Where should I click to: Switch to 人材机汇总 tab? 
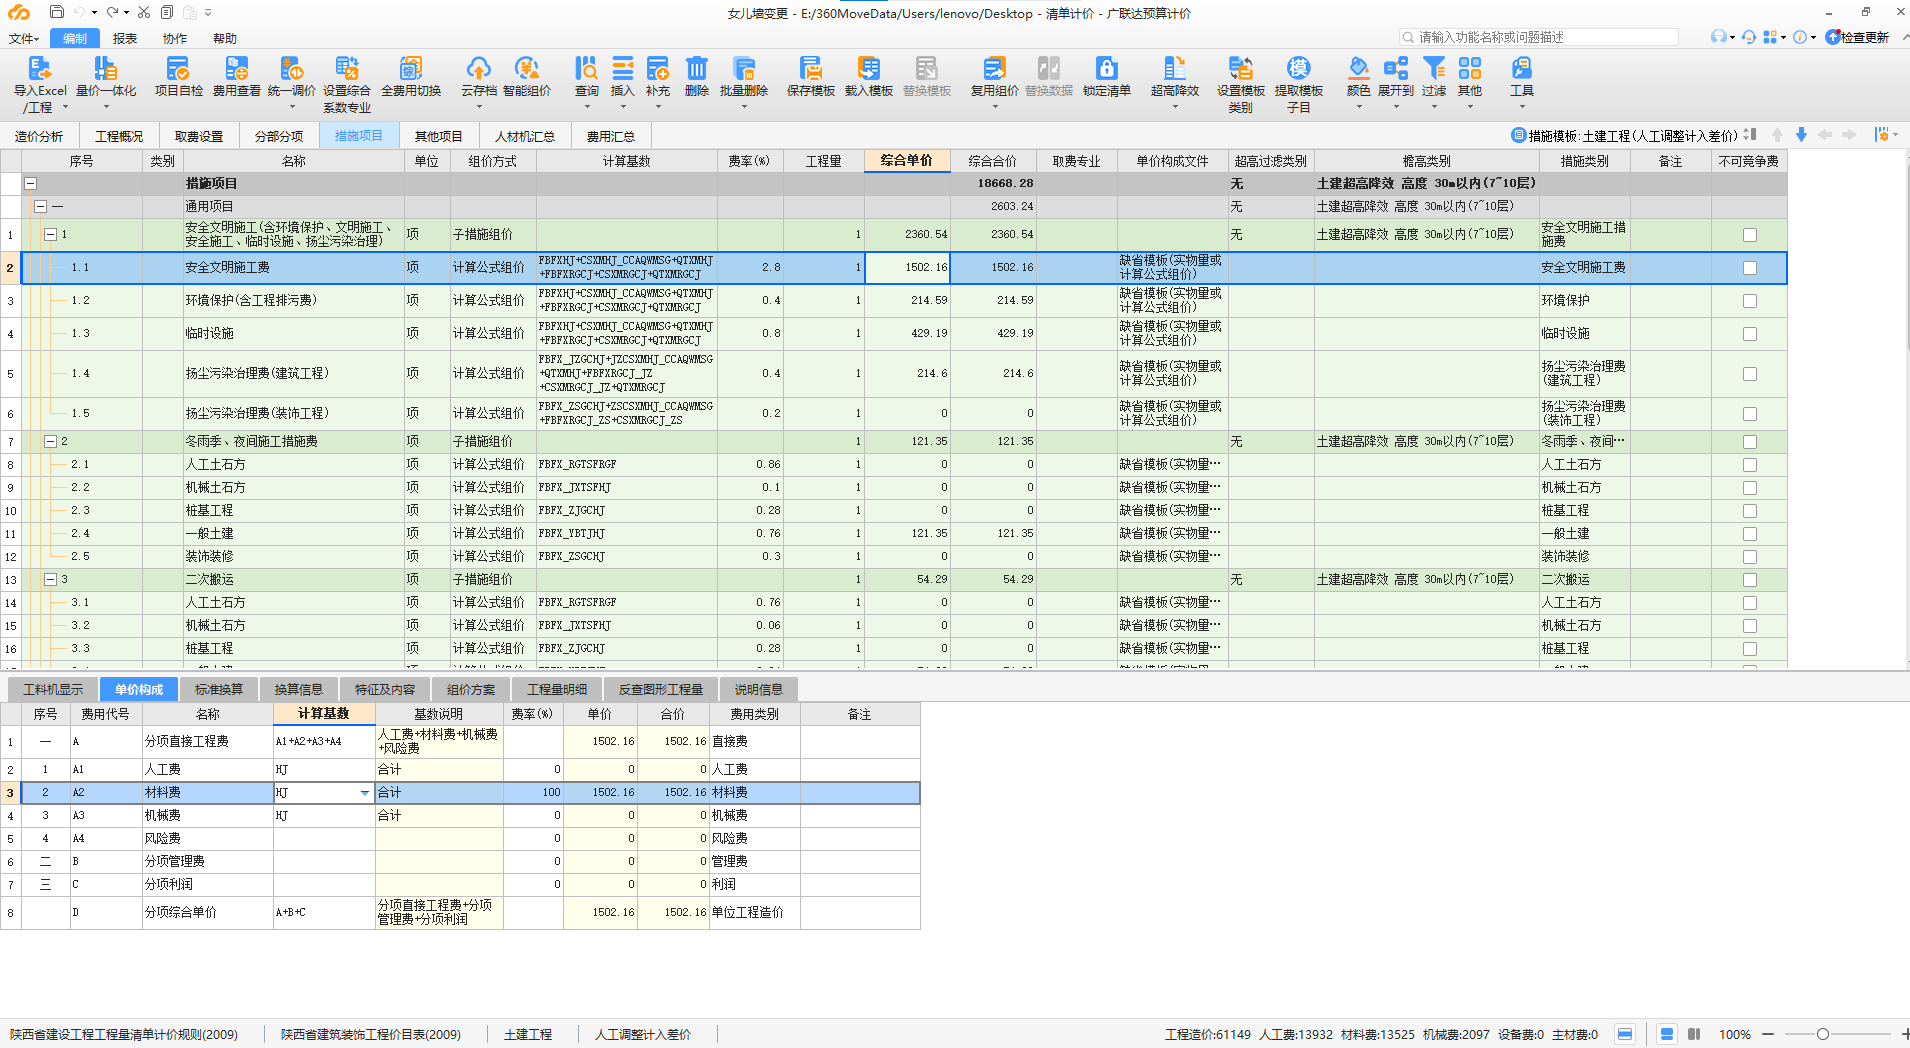525,136
